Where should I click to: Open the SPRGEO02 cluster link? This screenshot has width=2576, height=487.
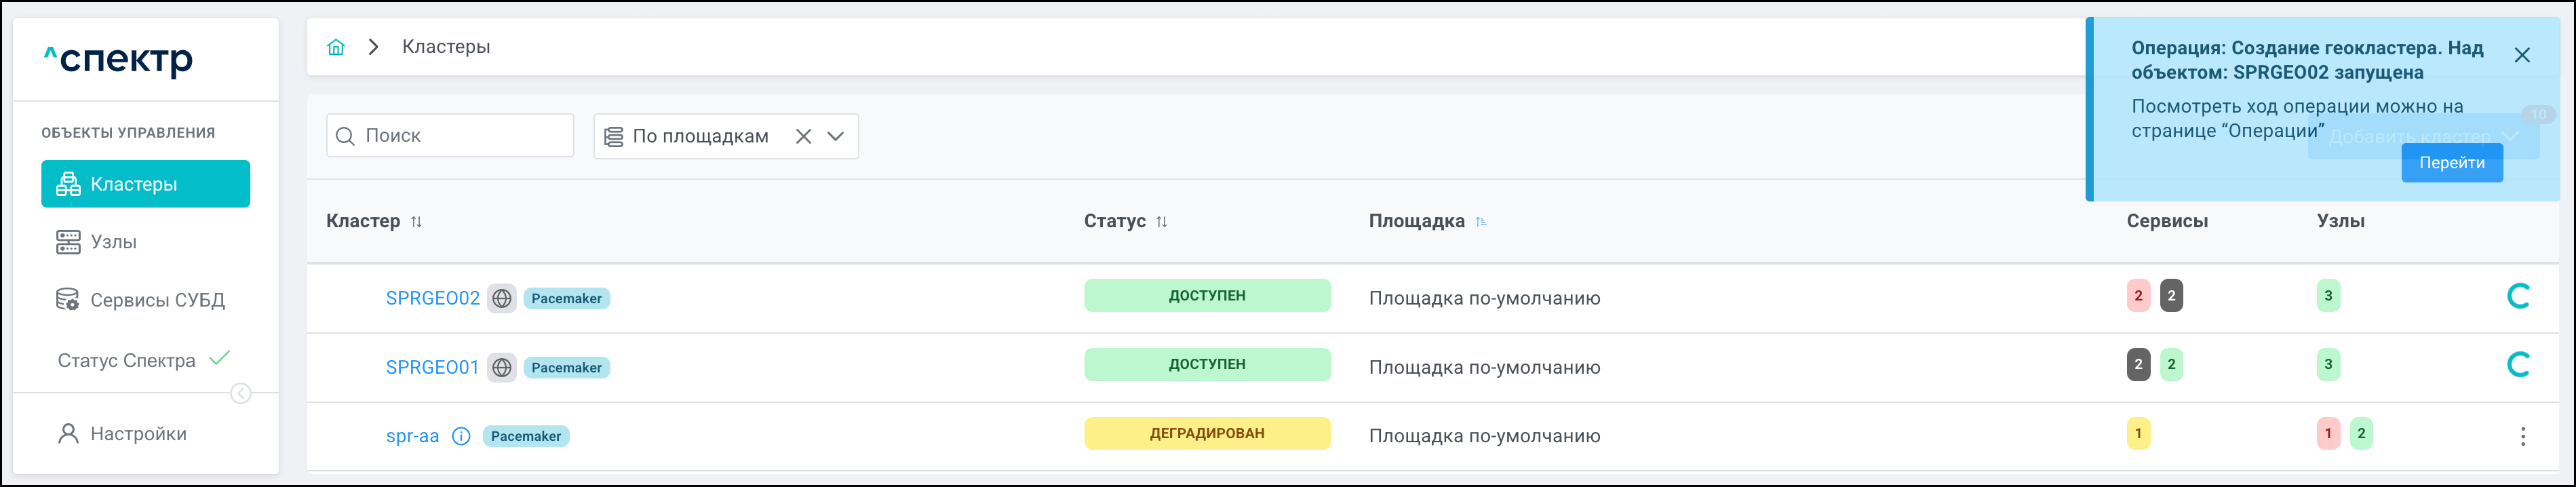[432, 298]
